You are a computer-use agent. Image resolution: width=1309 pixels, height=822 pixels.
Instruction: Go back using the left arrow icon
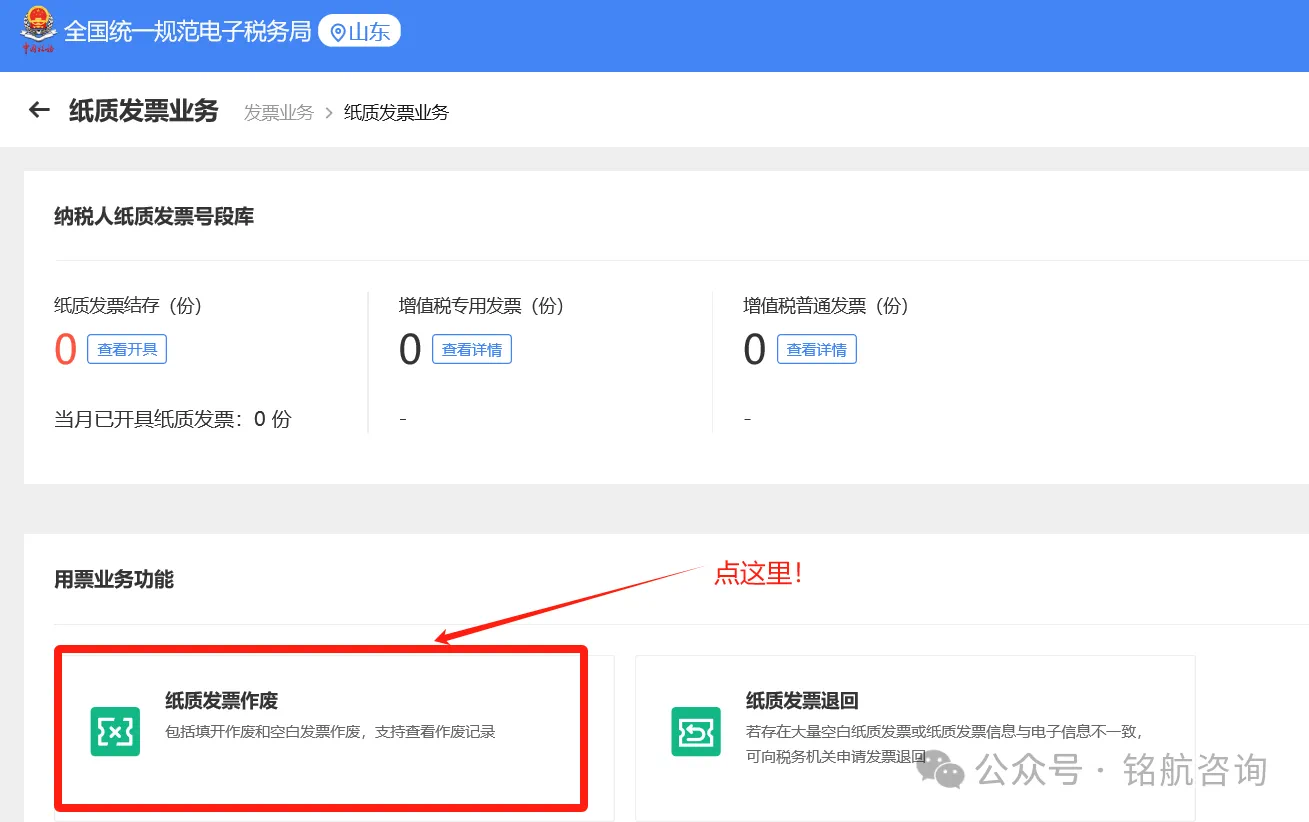[39, 110]
